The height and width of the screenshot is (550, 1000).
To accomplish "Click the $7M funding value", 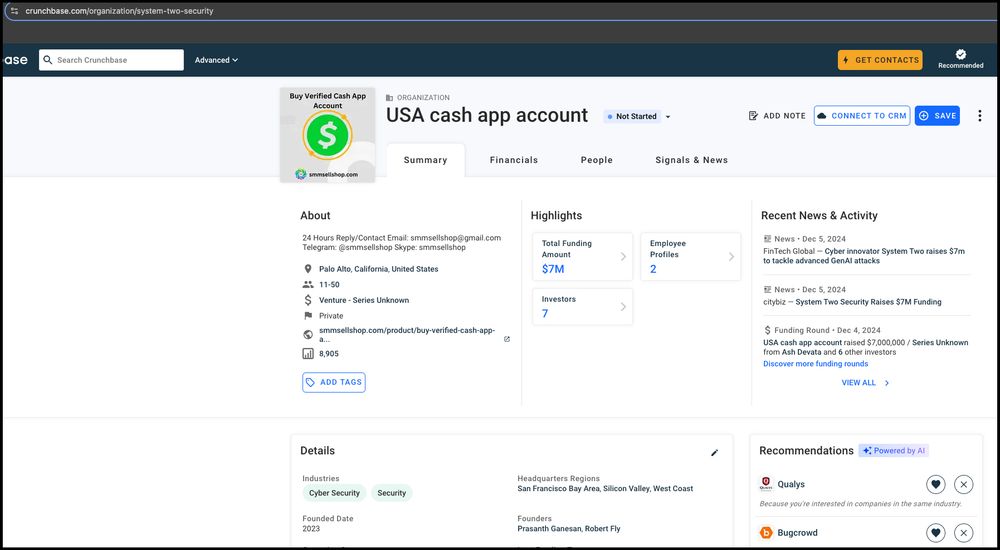I will pyautogui.click(x=553, y=269).
